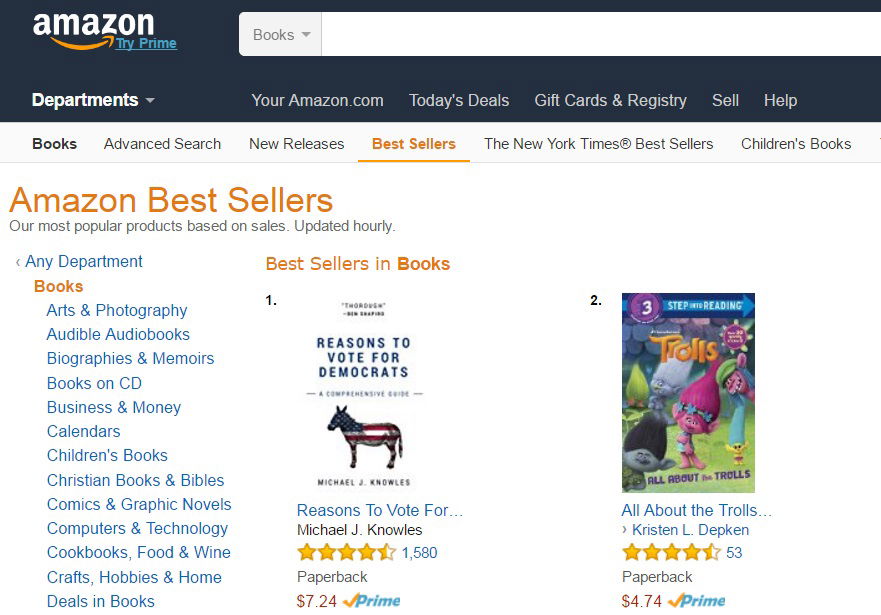Go to Gift Cards & Registry
881x615 pixels.
[610, 100]
